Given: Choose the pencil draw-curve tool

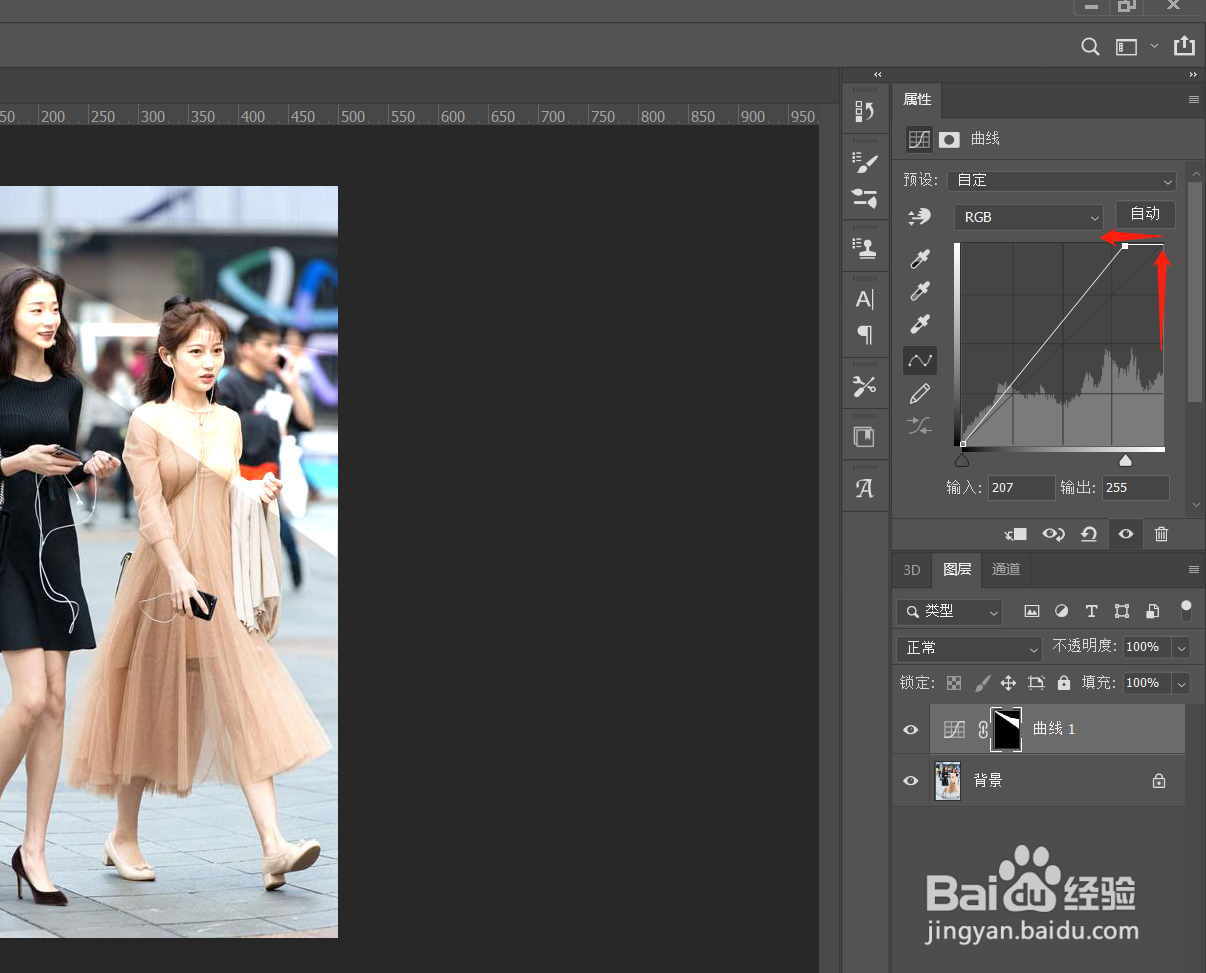Looking at the screenshot, I should (x=920, y=393).
